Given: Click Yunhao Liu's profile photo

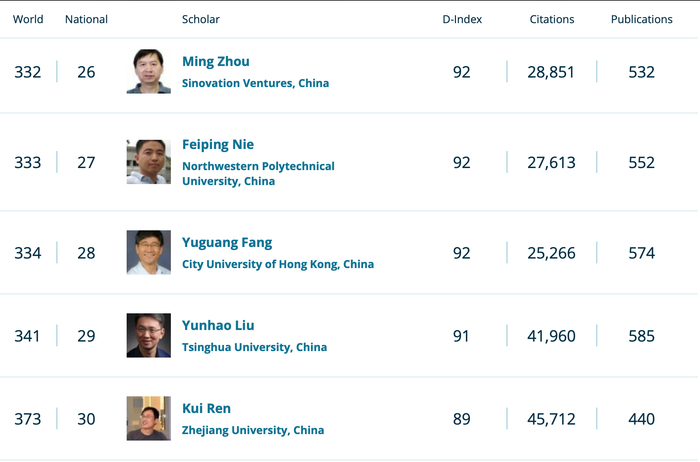Looking at the screenshot, I should pyautogui.click(x=148, y=336).
